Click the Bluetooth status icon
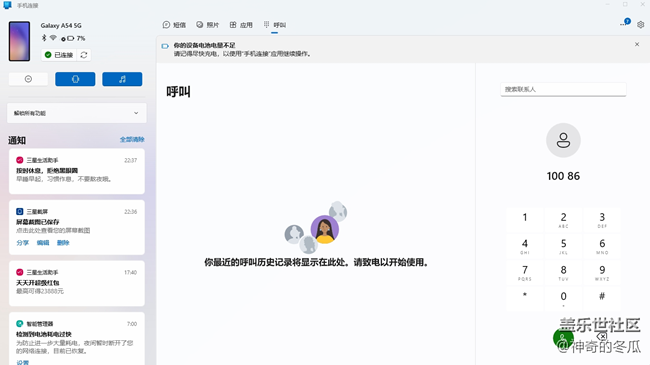The image size is (650, 365). 44,38
